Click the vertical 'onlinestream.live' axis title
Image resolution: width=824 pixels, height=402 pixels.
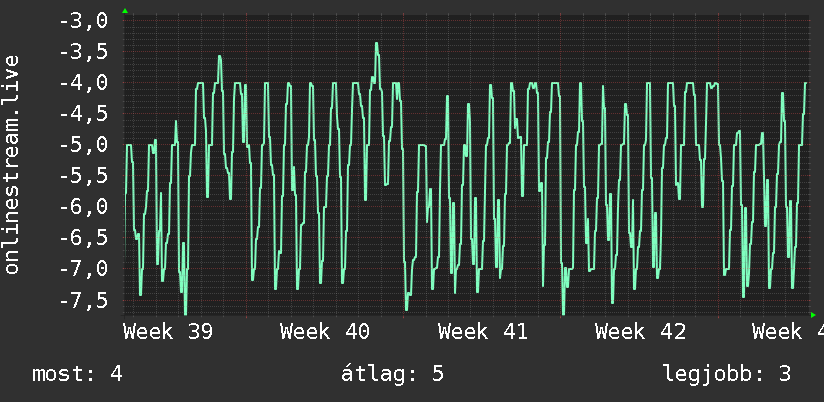[x=11, y=164]
